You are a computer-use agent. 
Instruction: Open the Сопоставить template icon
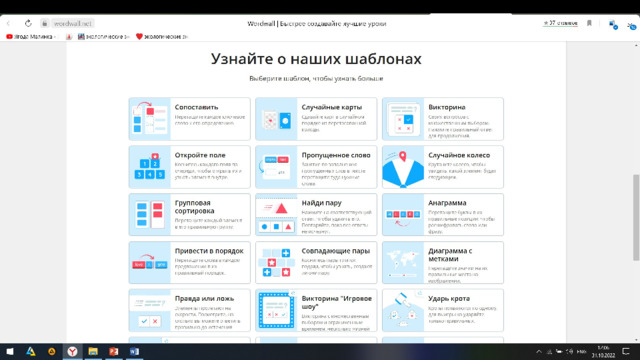[150, 119]
